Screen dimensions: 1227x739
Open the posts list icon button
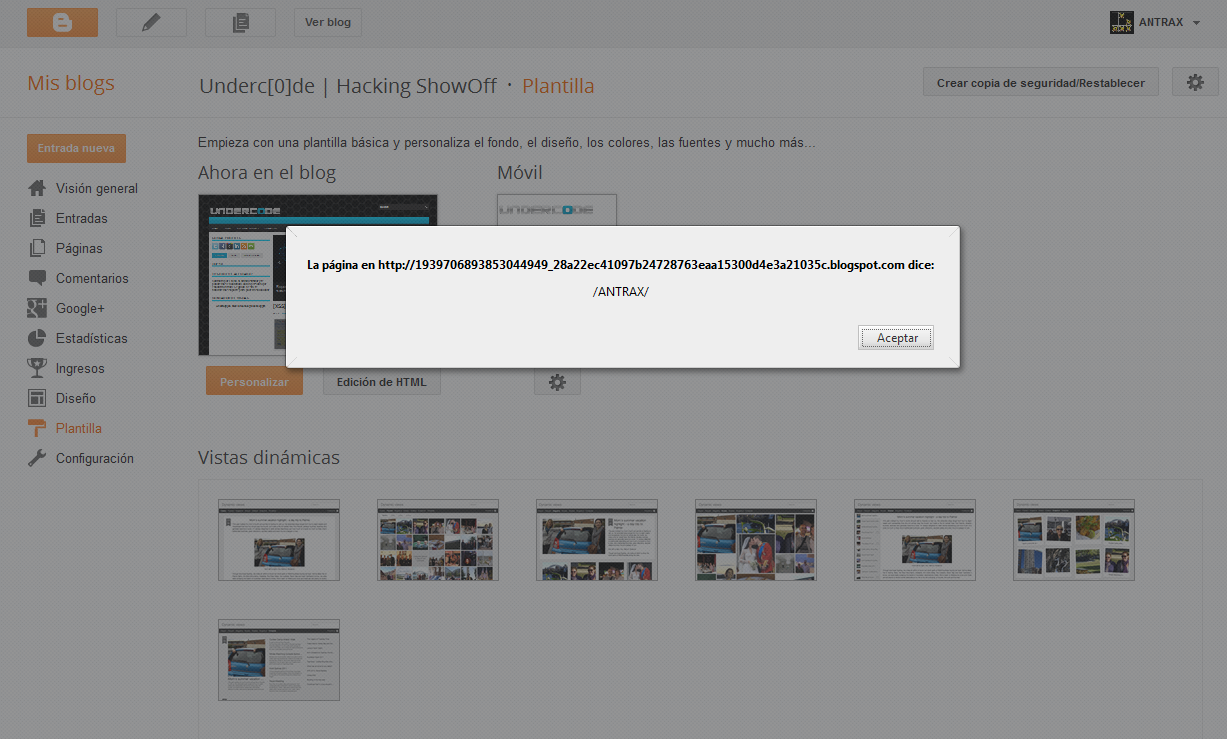pos(240,22)
